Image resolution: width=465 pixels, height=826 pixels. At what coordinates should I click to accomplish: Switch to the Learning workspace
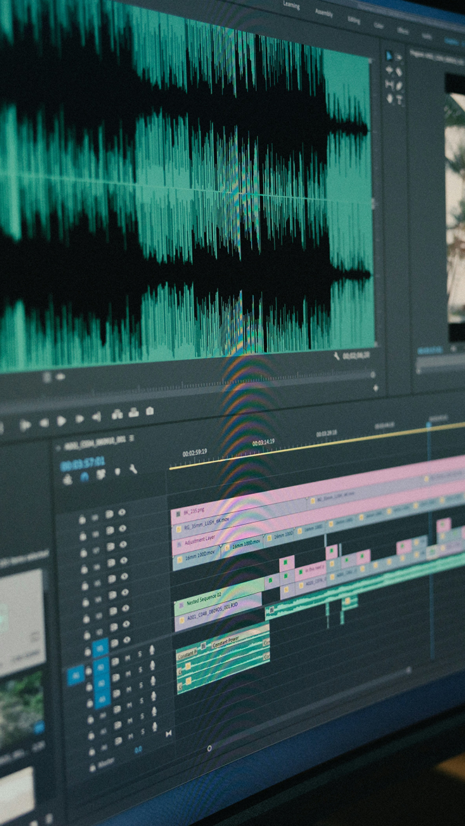click(x=291, y=6)
